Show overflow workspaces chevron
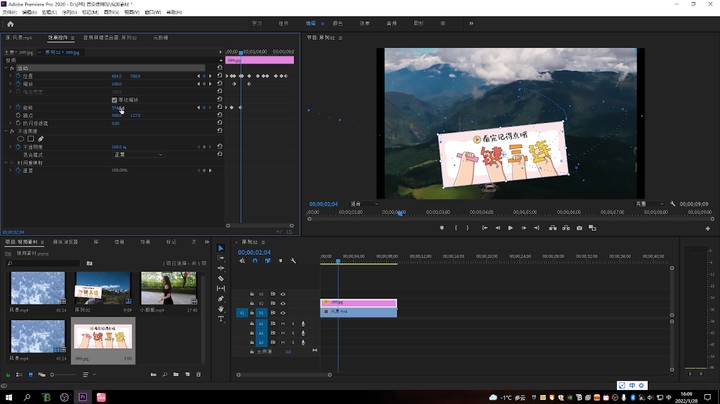This screenshot has width=720, height=404. click(x=471, y=23)
